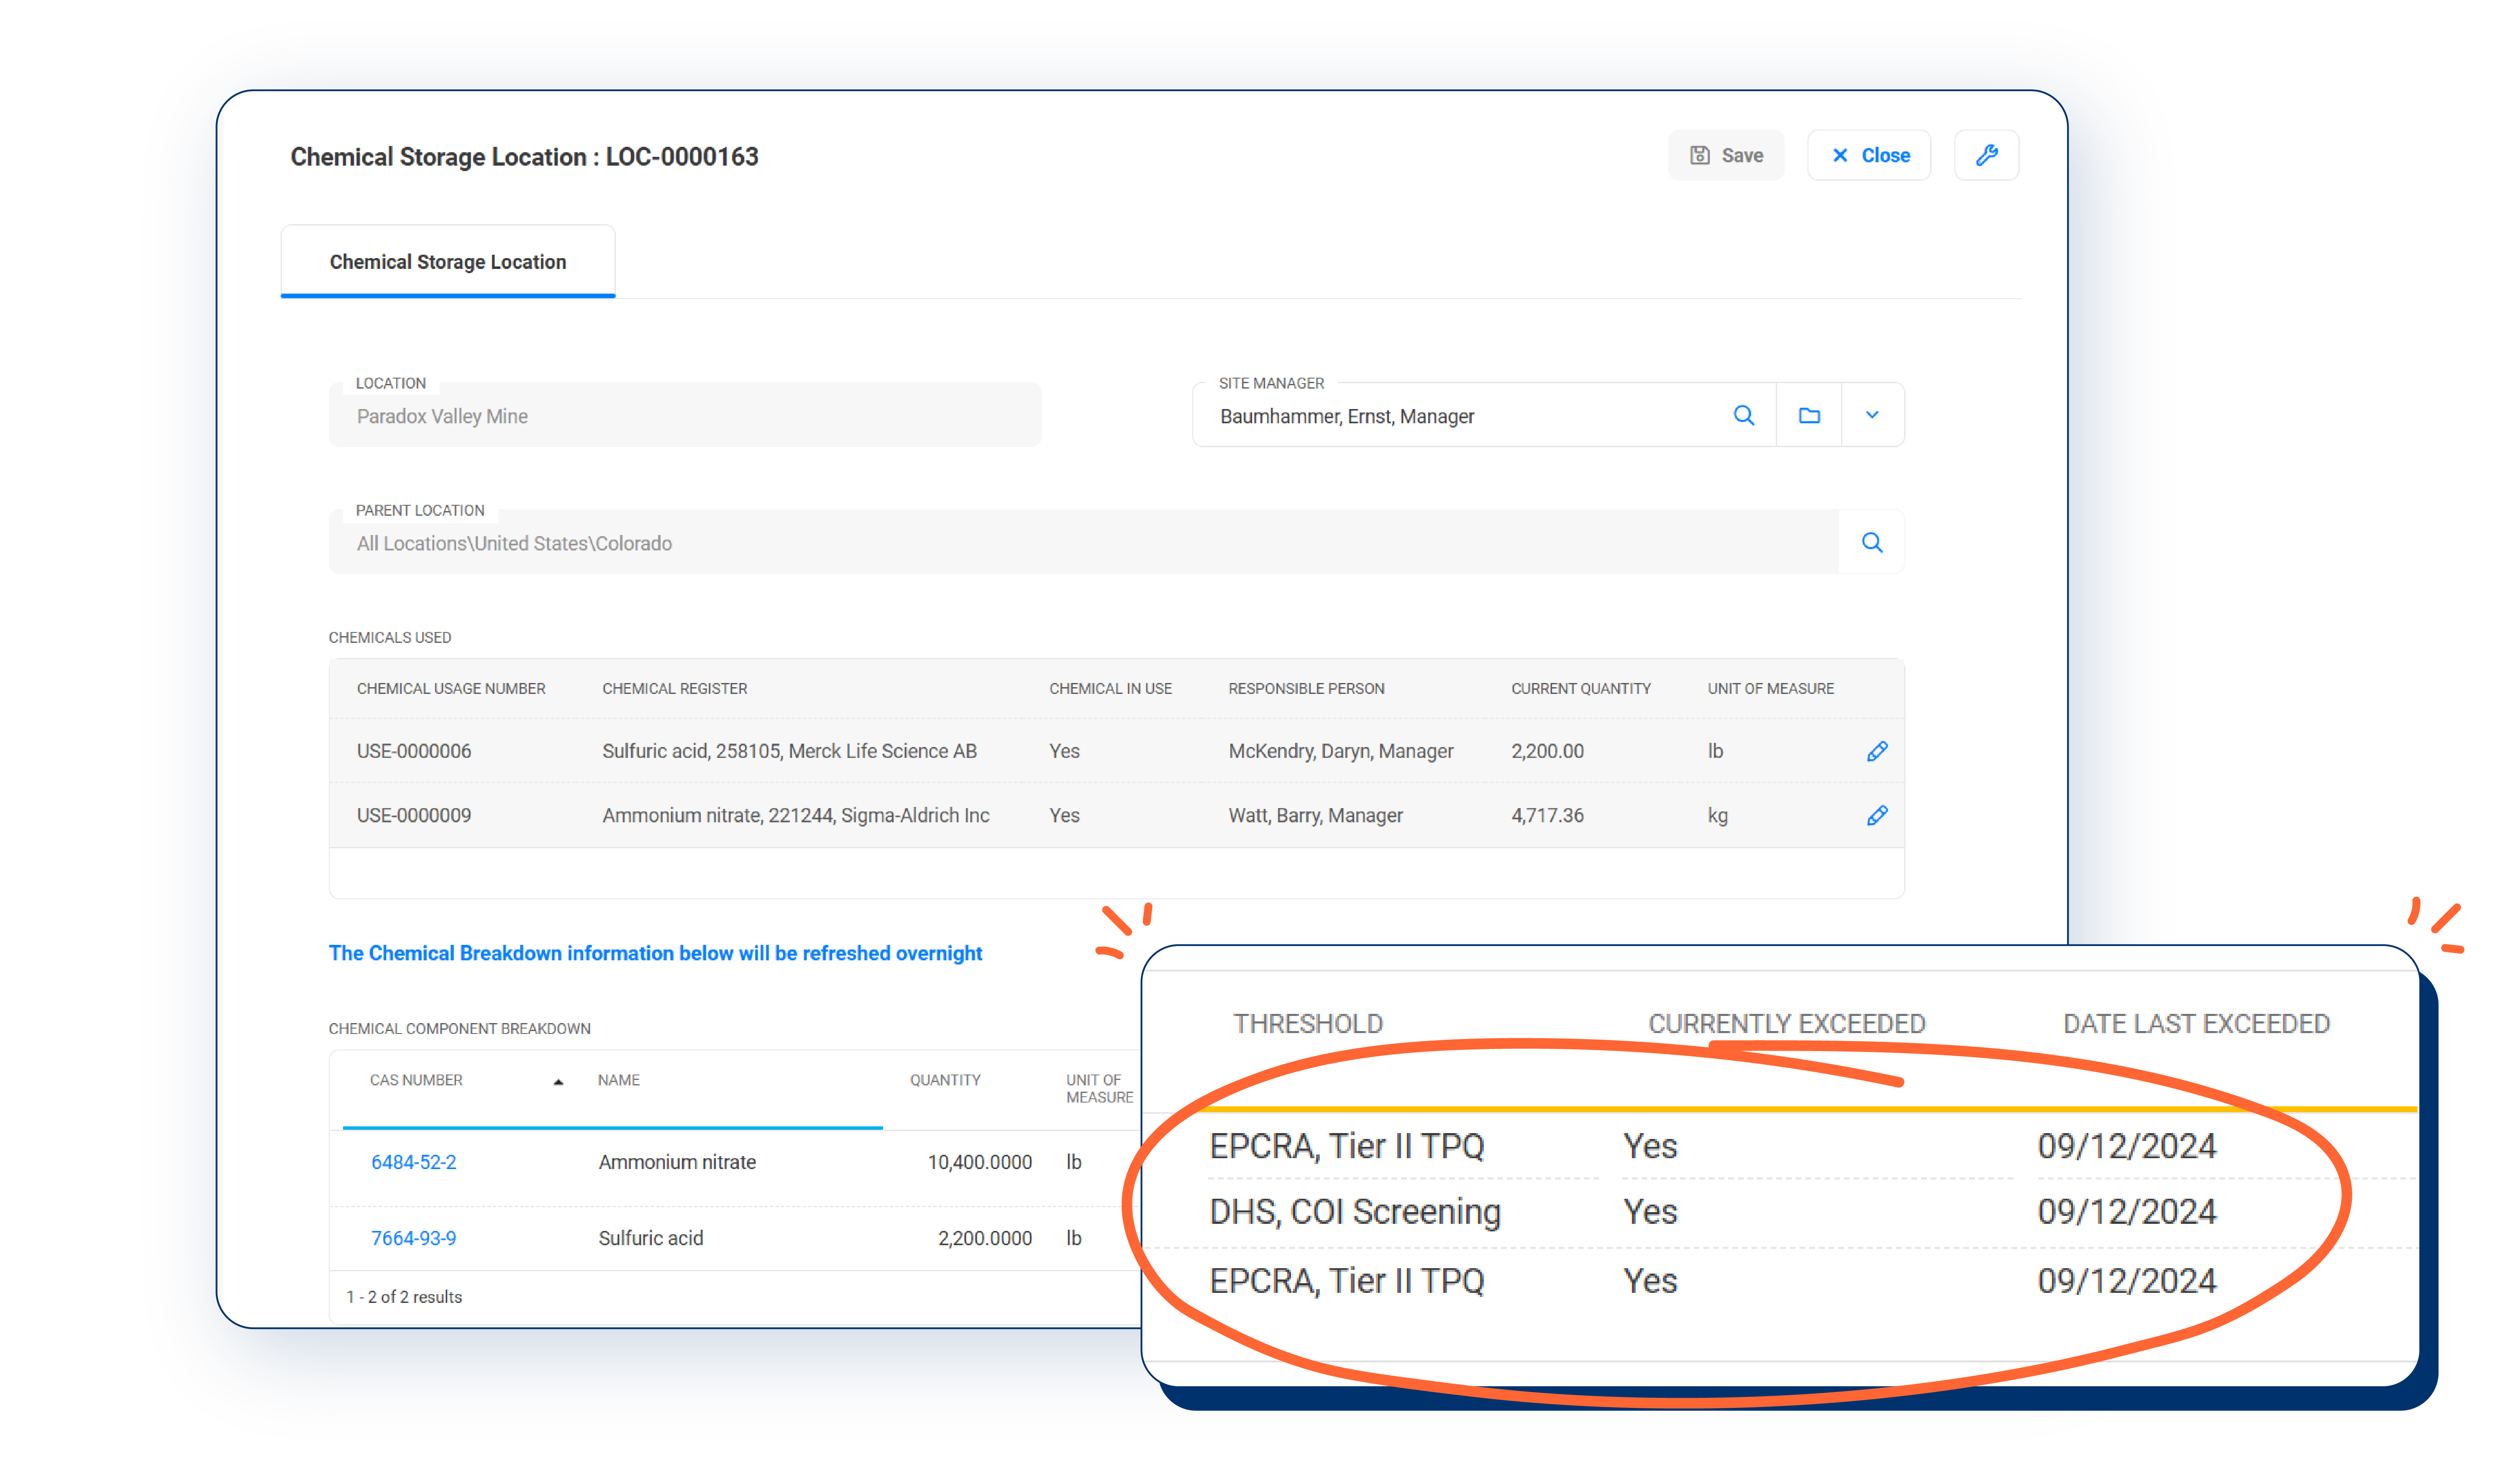This screenshot has height=1484, width=2510.
Task: Click the 1 - 2 of 2 results text
Action: point(404,1297)
